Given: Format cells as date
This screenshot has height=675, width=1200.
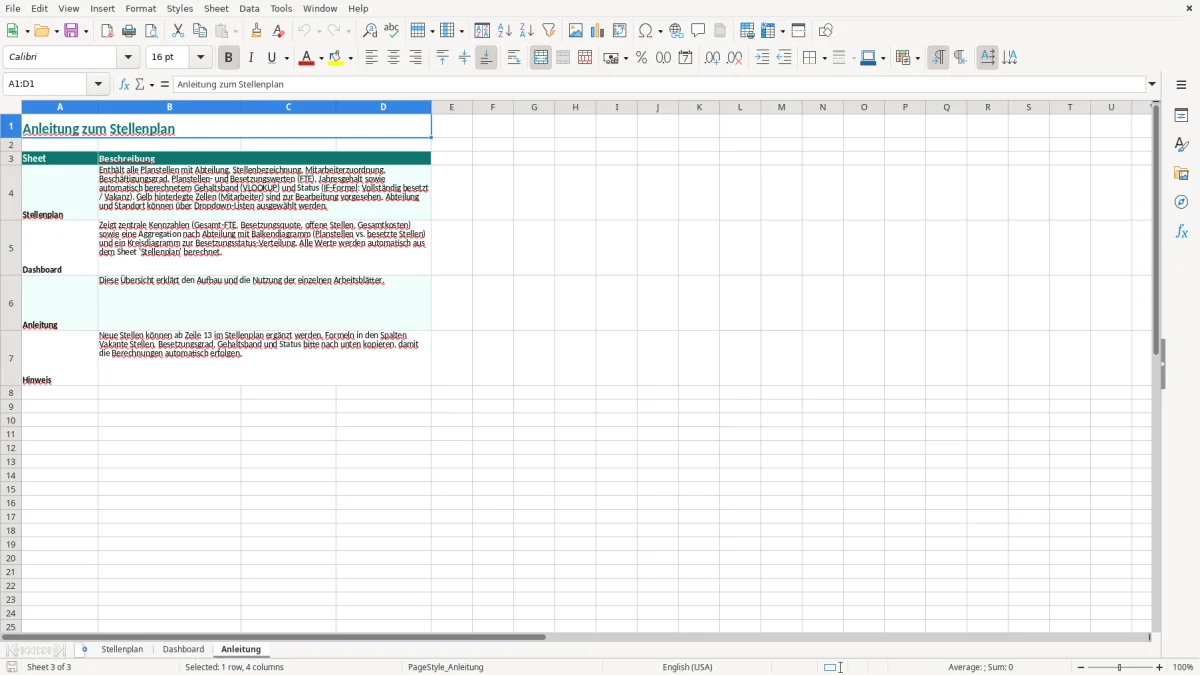Looking at the screenshot, I should (686, 58).
